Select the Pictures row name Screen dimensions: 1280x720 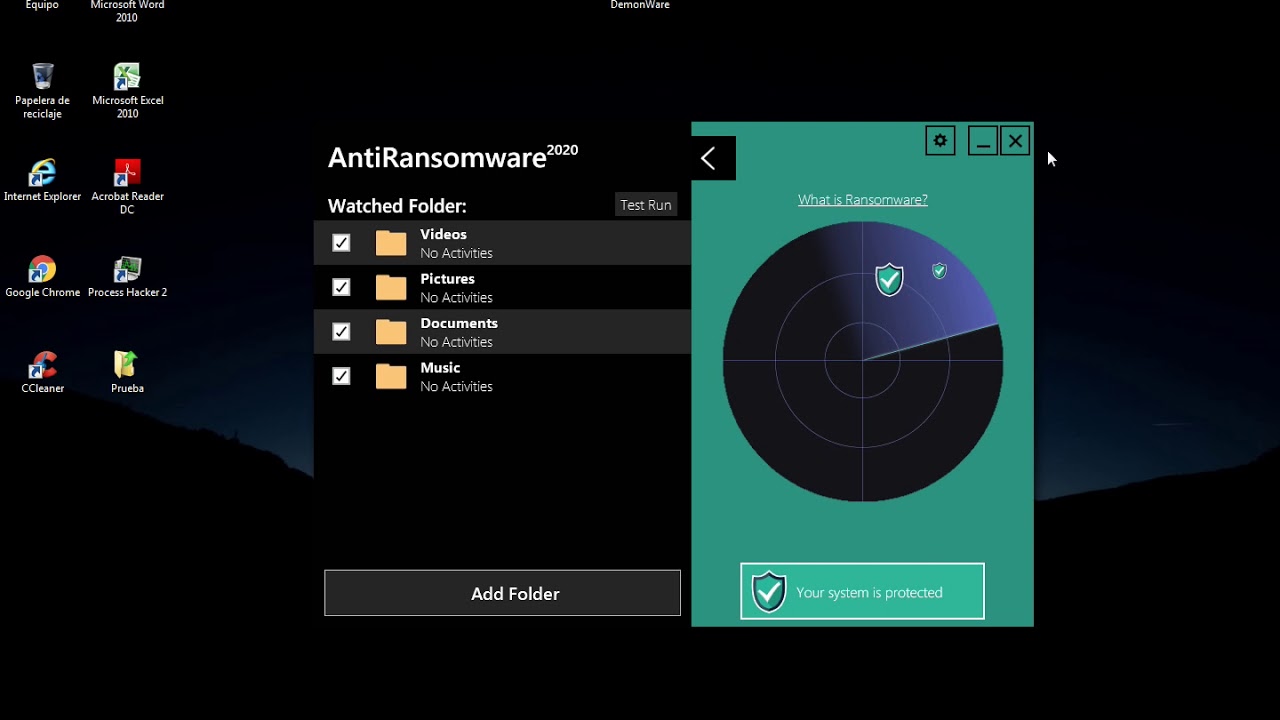pyautogui.click(x=447, y=279)
